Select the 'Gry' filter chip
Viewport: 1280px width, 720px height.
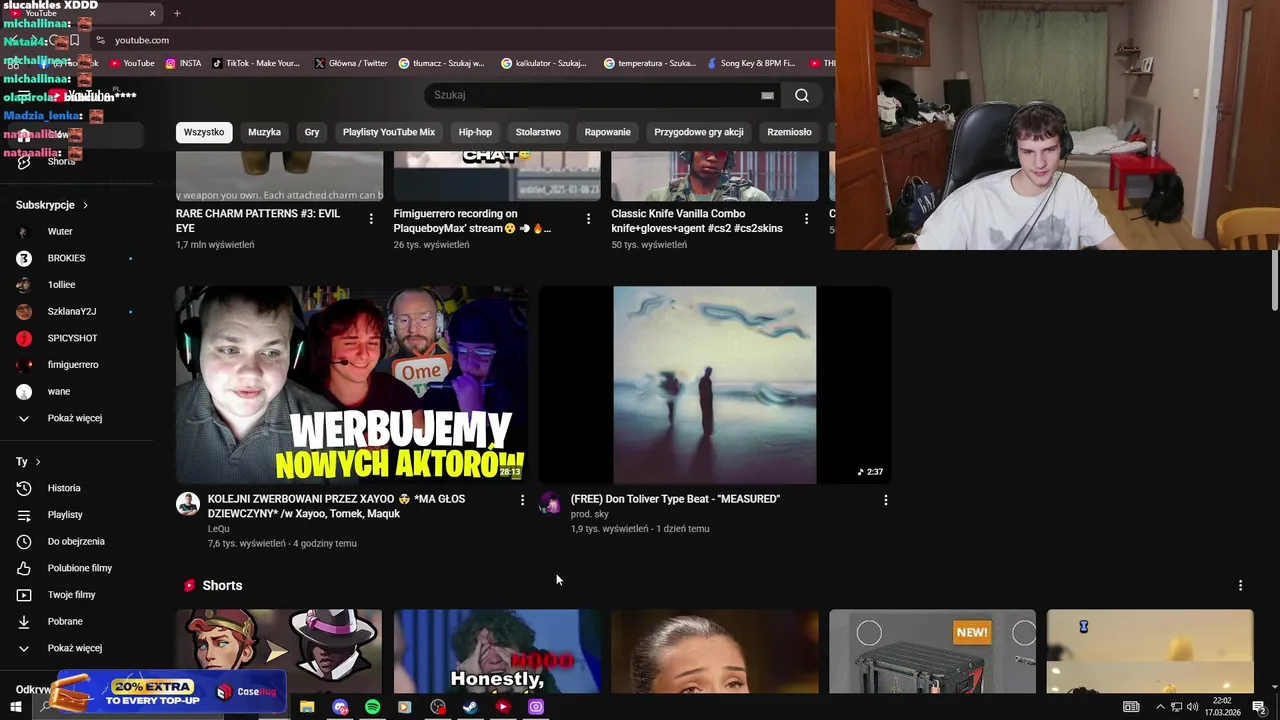312,132
